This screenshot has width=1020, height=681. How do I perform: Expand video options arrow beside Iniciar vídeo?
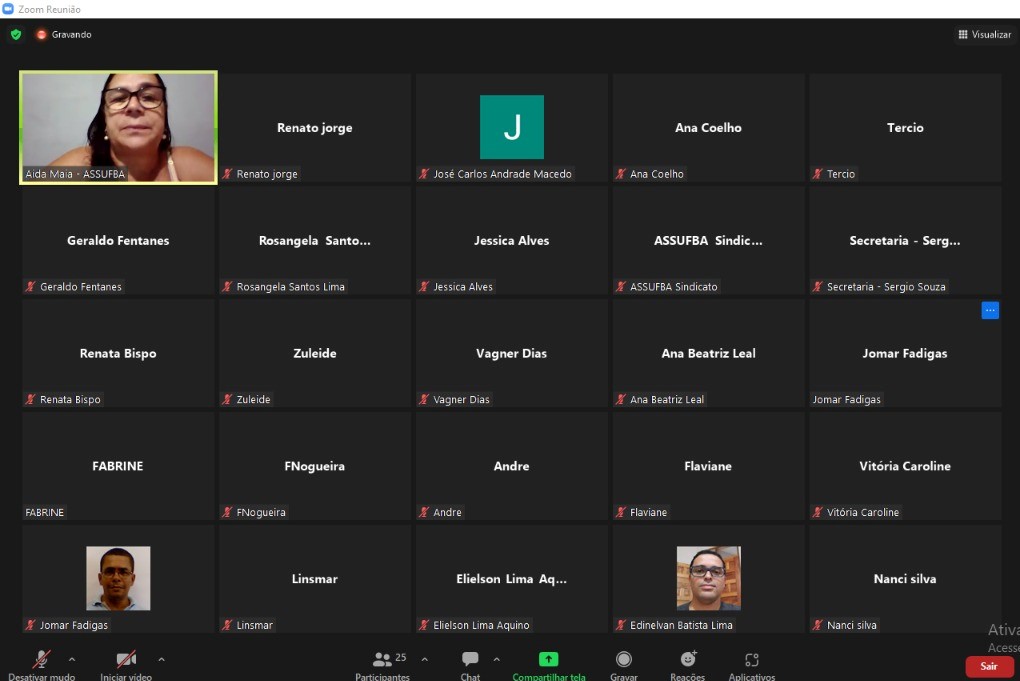[x=161, y=660]
